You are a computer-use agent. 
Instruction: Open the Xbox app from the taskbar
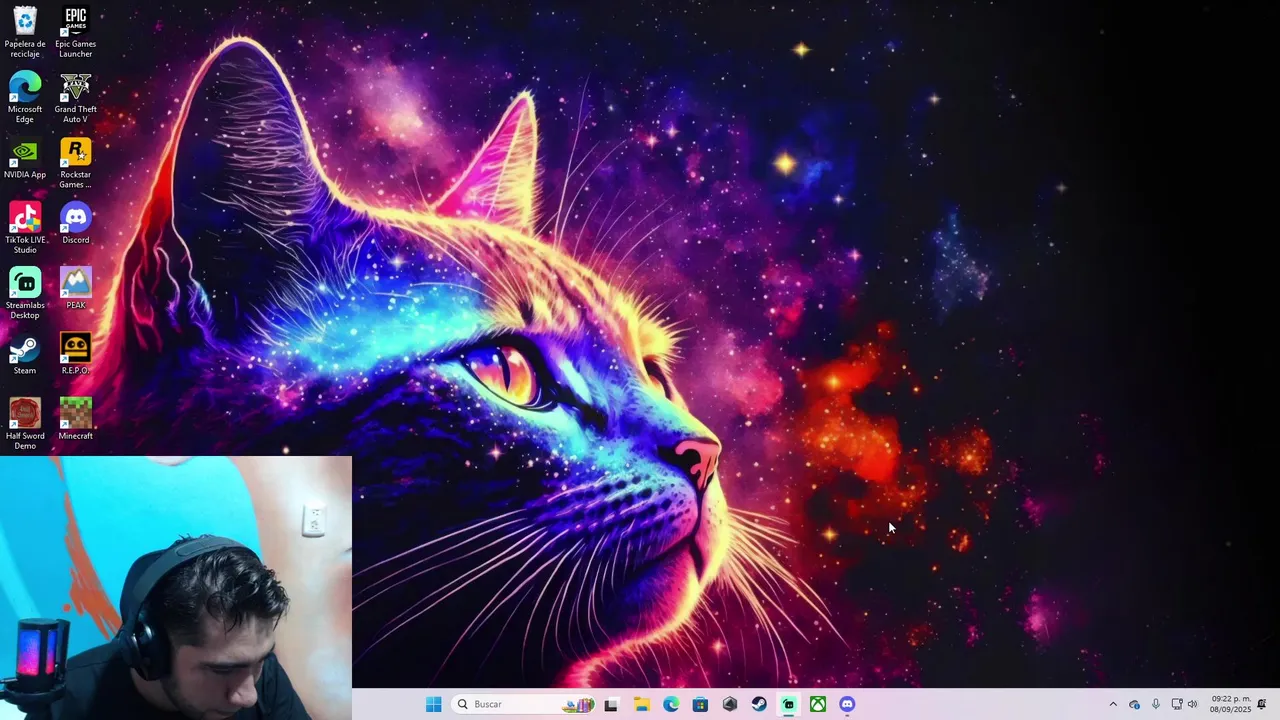tap(818, 704)
